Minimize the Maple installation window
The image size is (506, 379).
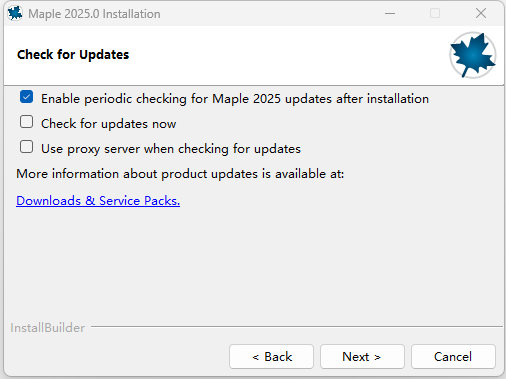point(390,14)
